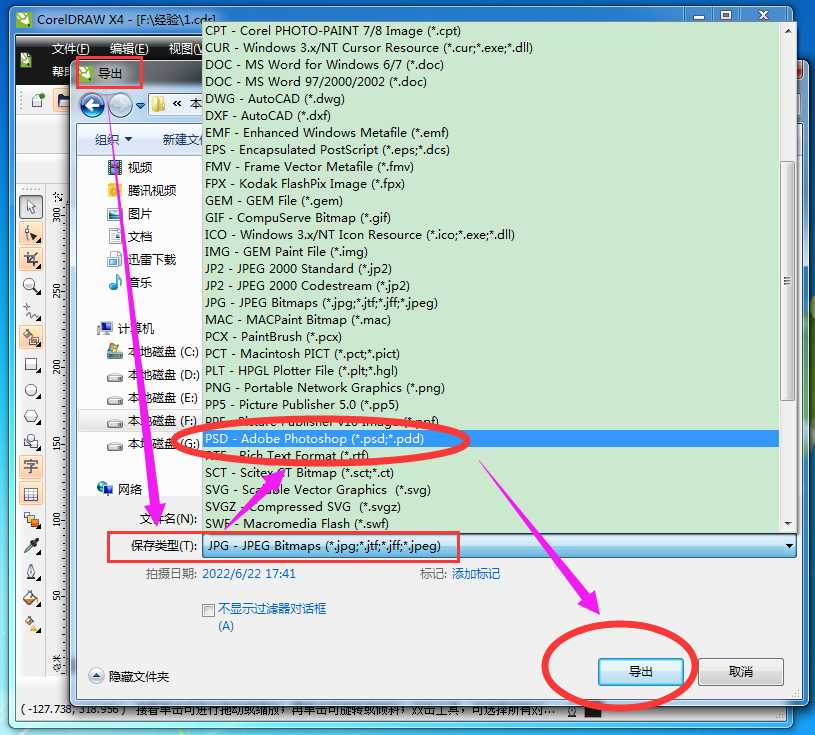This screenshot has width=815, height=735.
Task: Click the format list scroll-up arrow
Action: pyautogui.click(x=788, y=31)
